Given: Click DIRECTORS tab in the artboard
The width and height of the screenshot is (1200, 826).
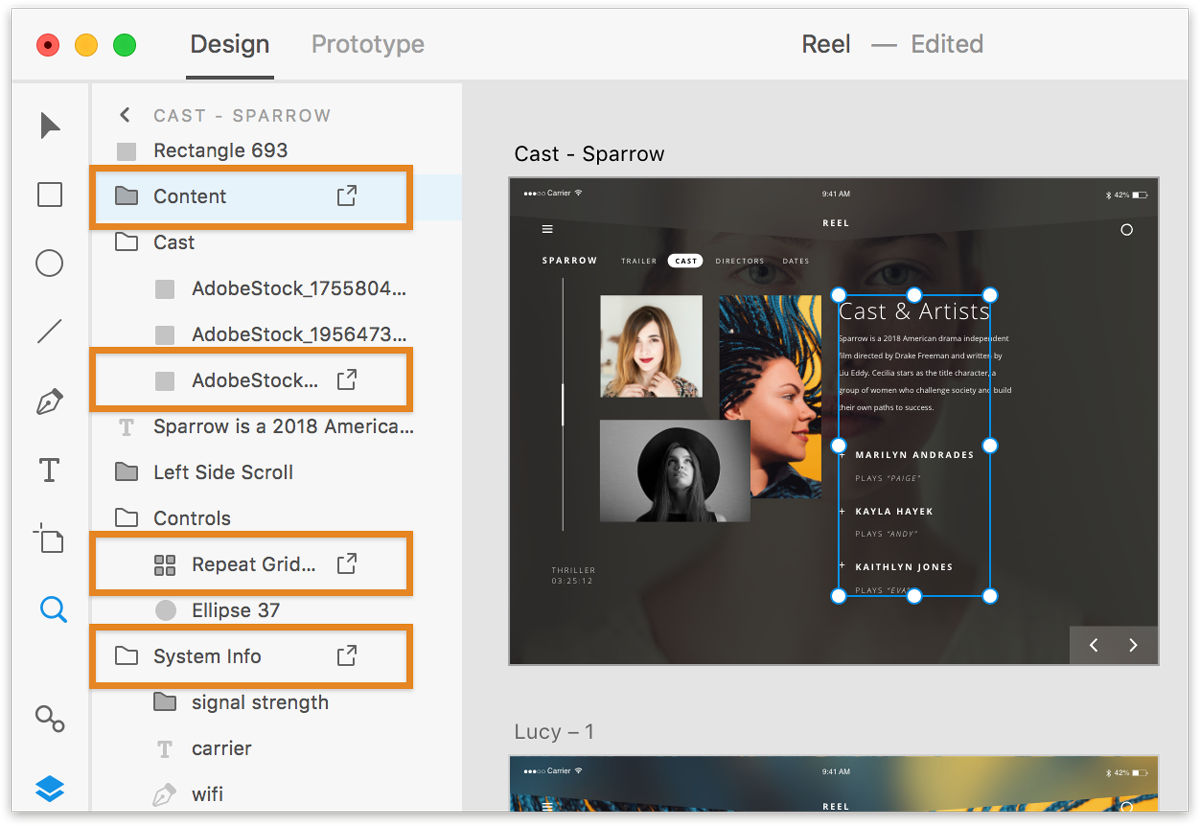Looking at the screenshot, I should pyautogui.click(x=739, y=261).
